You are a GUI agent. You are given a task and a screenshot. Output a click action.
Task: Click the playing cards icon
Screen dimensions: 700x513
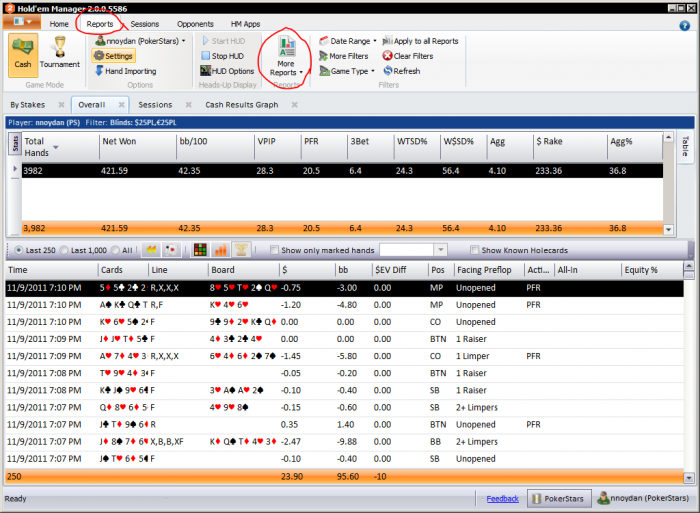171,250
